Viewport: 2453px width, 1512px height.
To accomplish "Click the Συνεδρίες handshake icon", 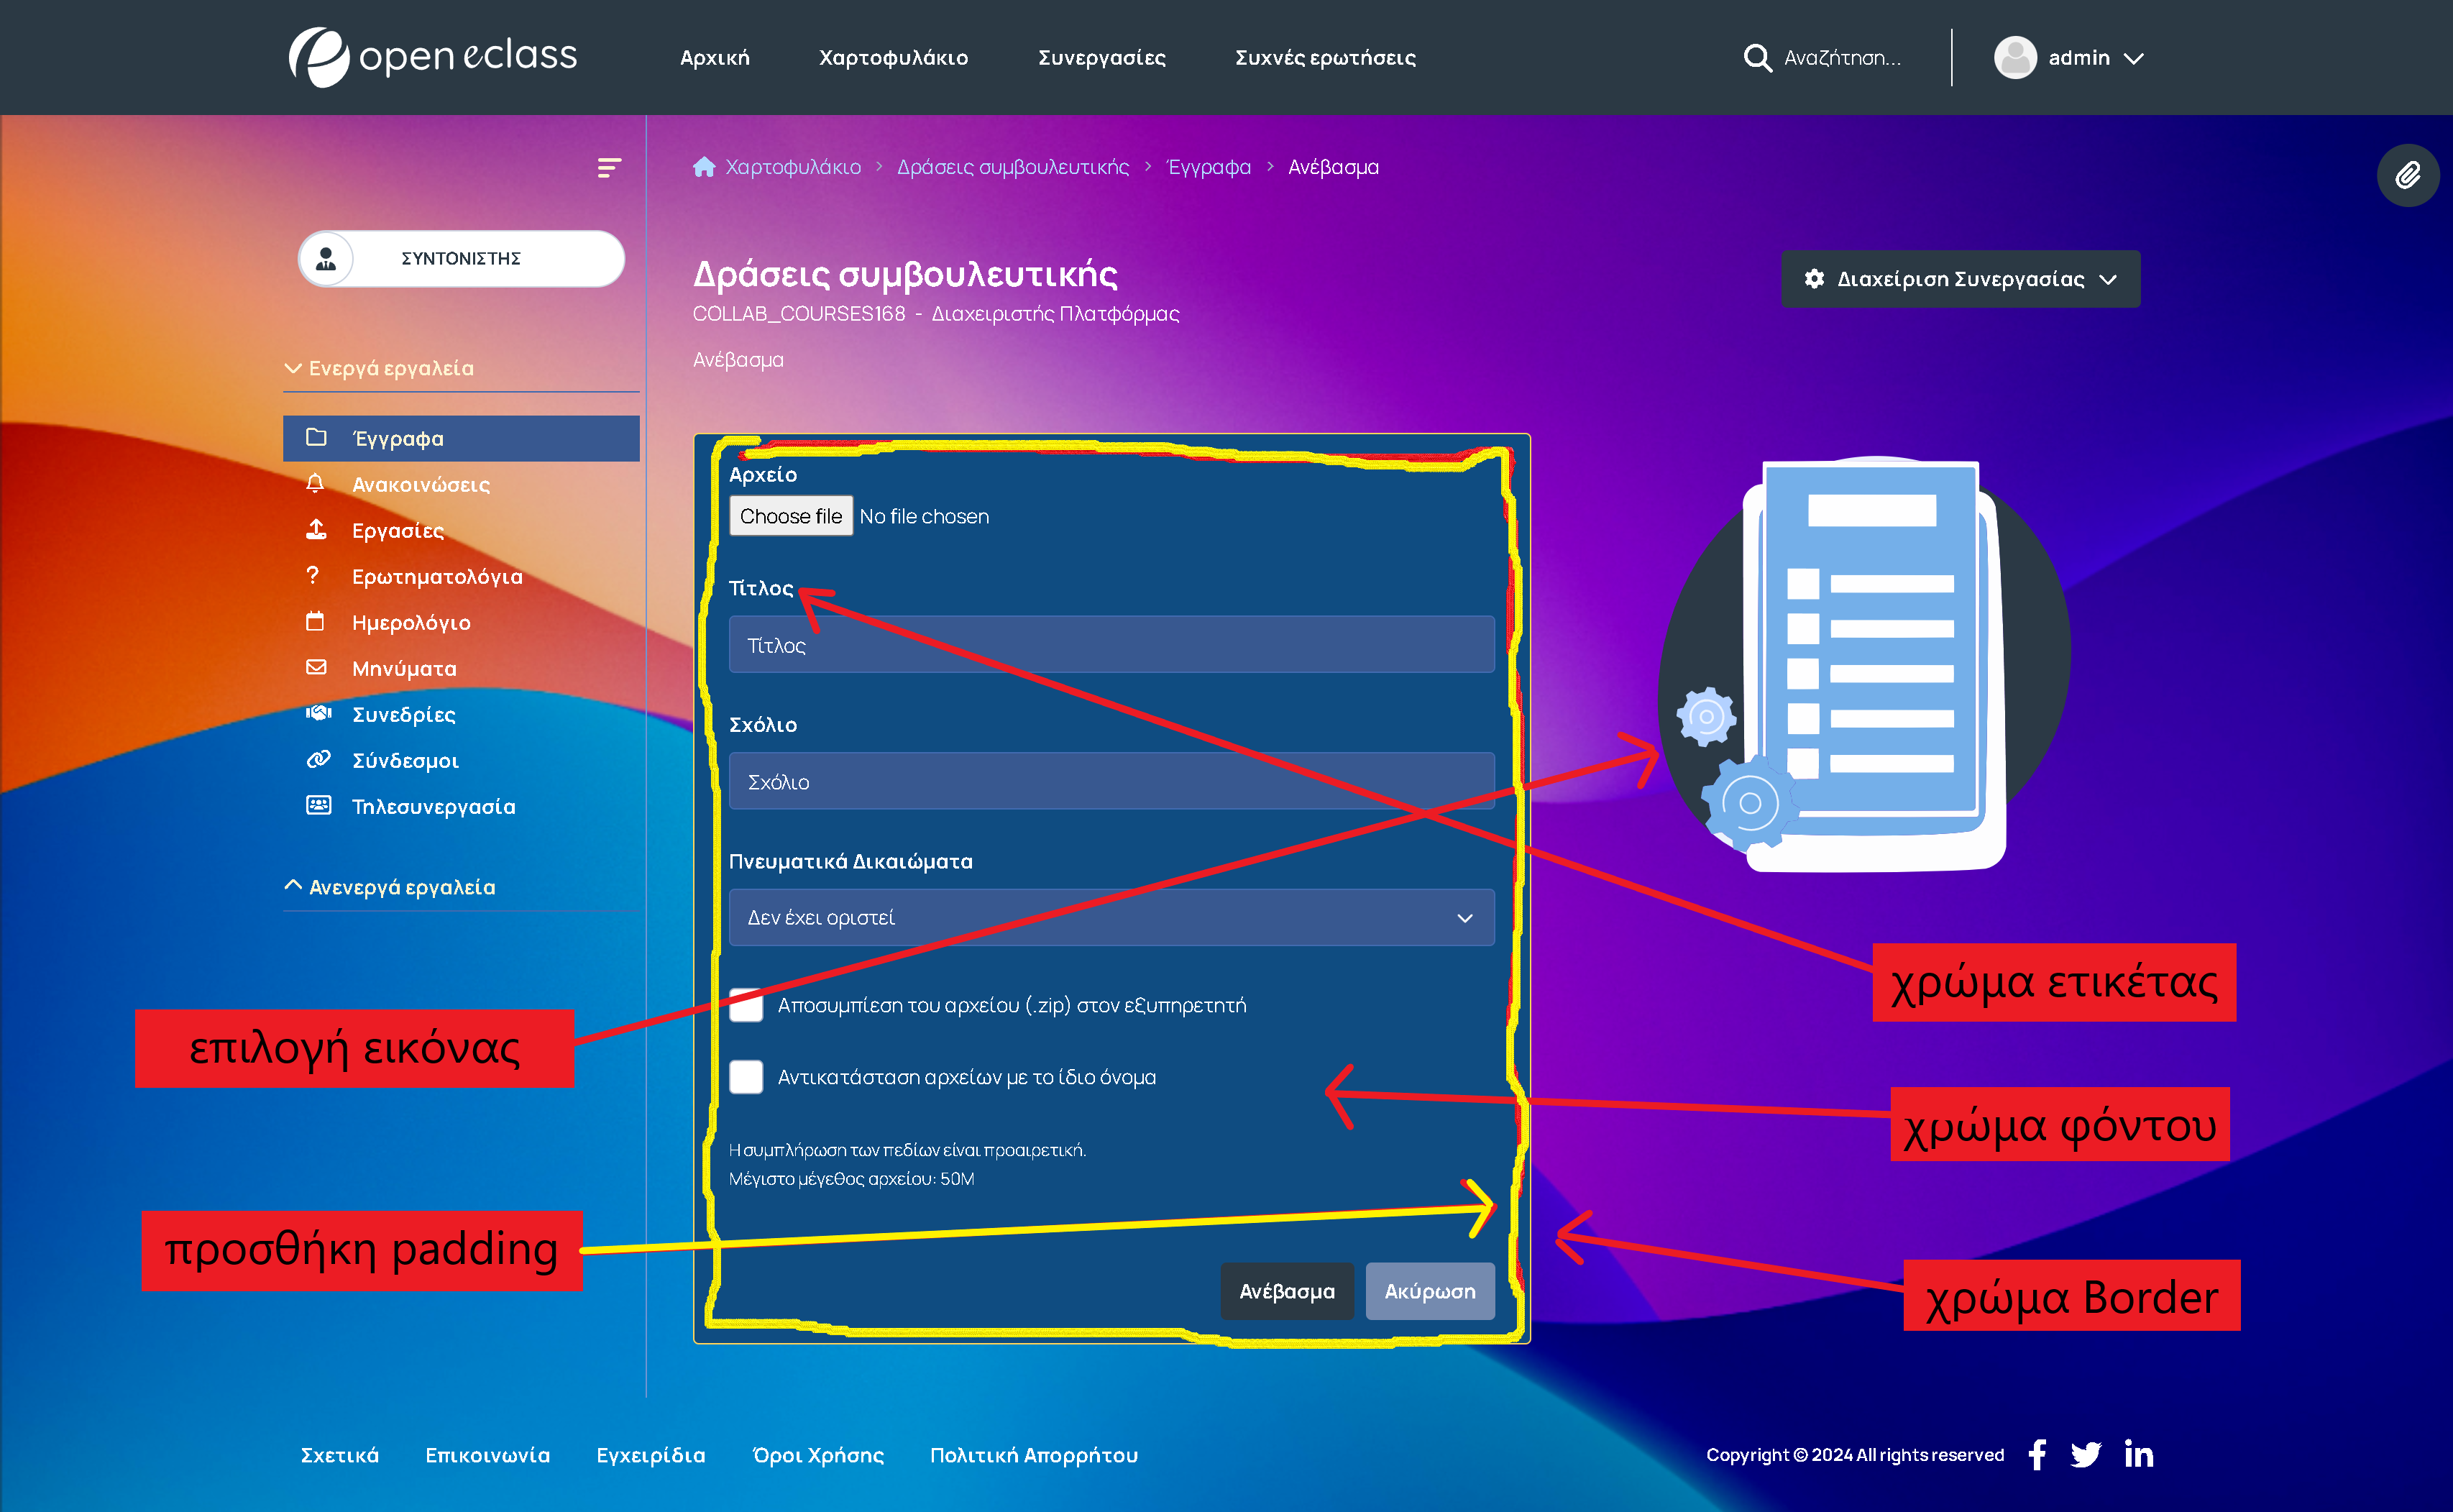I will point(318,713).
